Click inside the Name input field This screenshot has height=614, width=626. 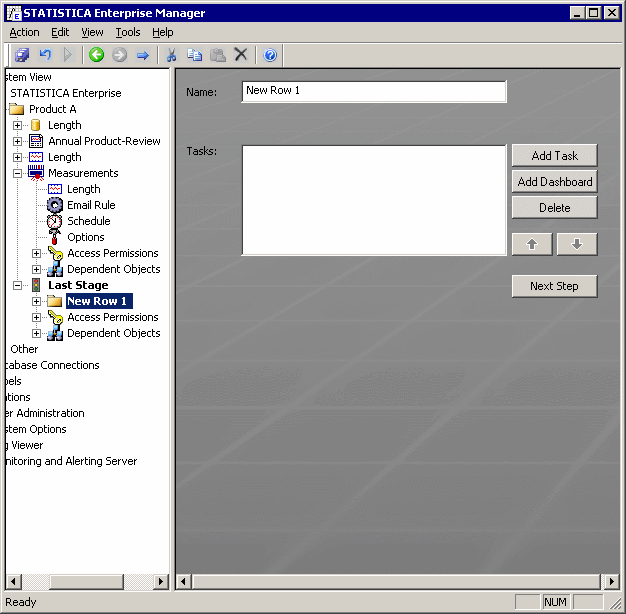coord(374,91)
